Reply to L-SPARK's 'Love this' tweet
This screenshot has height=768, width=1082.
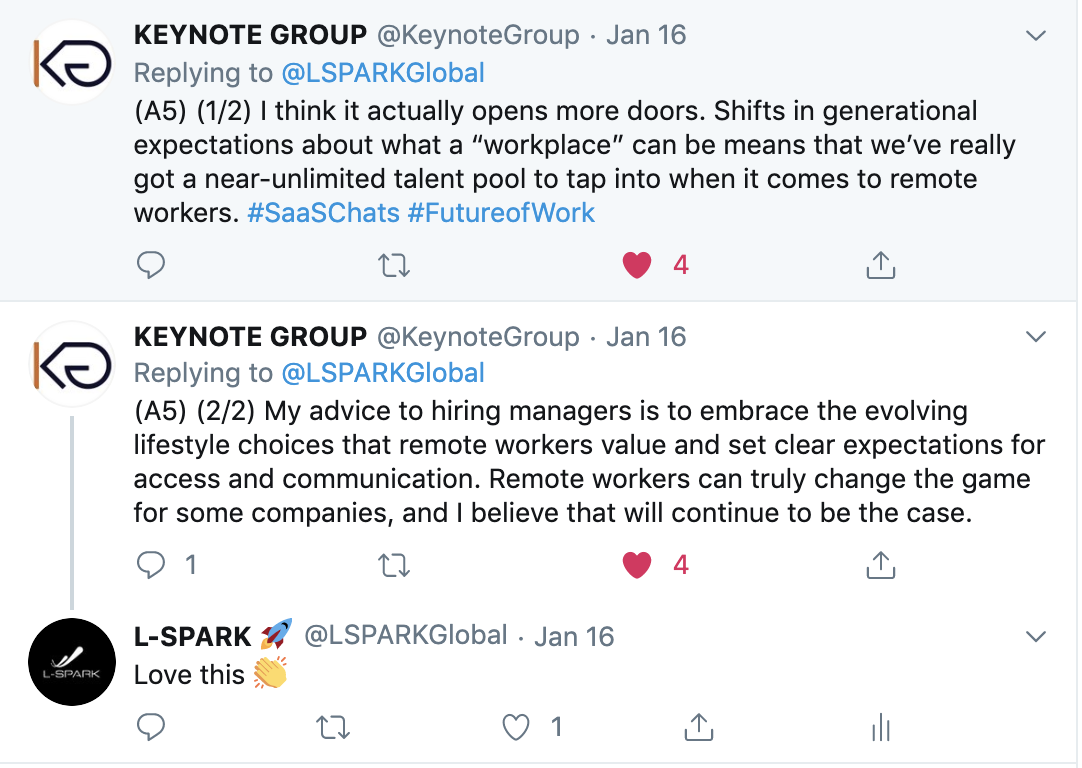tap(150, 727)
